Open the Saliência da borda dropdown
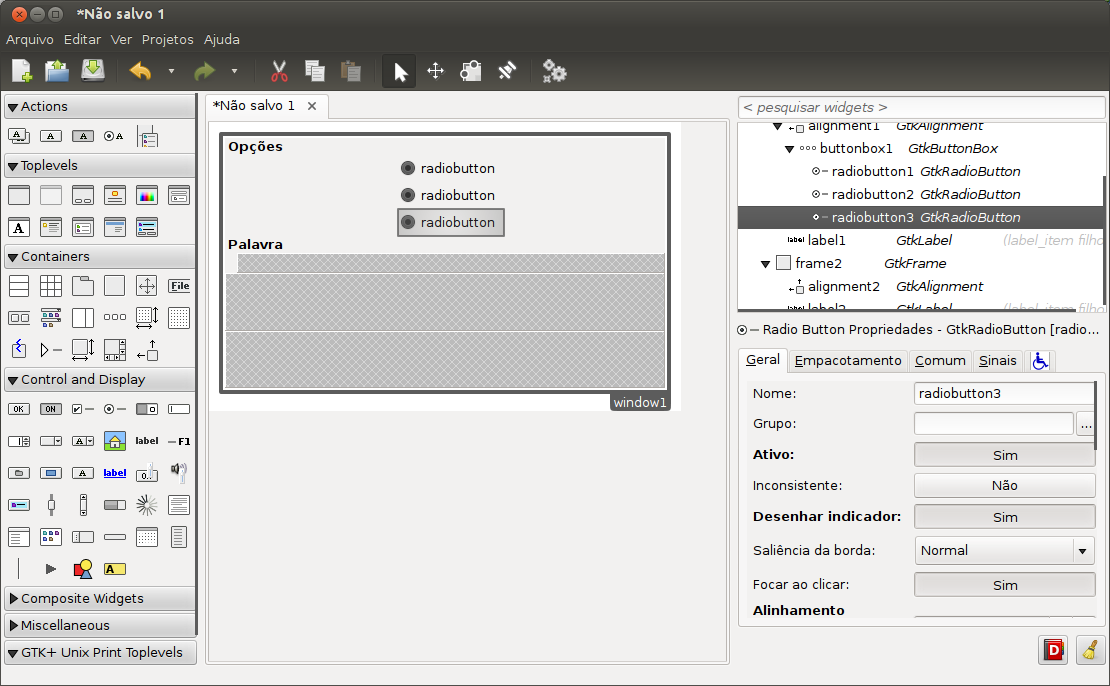Viewport: 1110px width, 686px height. pos(1005,551)
